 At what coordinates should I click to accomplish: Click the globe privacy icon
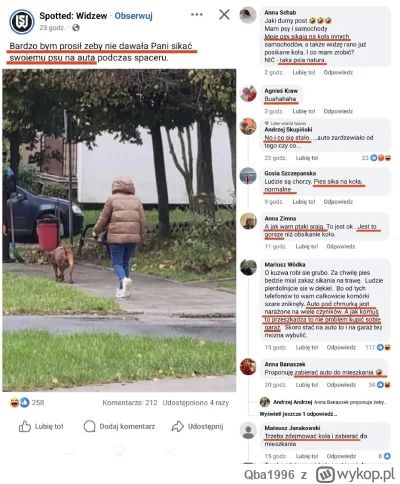click(76, 28)
